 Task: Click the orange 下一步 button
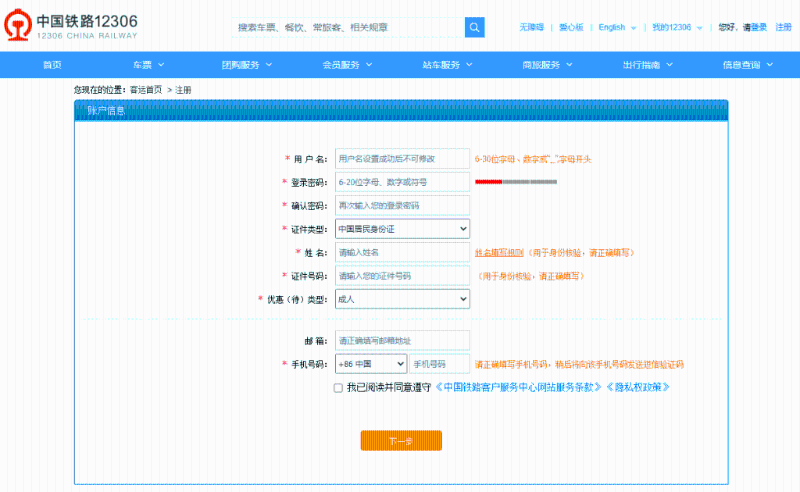pos(401,441)
